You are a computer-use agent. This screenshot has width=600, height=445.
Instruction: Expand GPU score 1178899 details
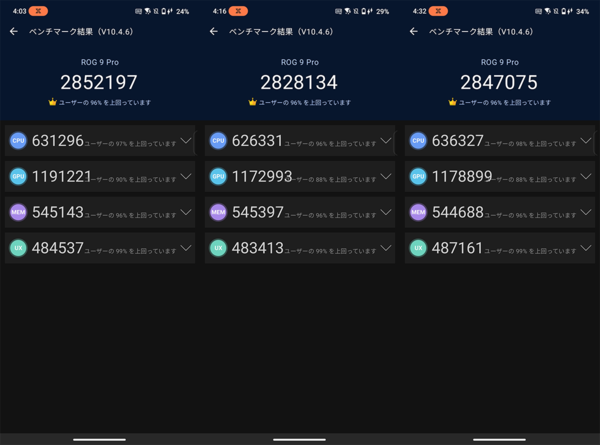tap(586, 176)
